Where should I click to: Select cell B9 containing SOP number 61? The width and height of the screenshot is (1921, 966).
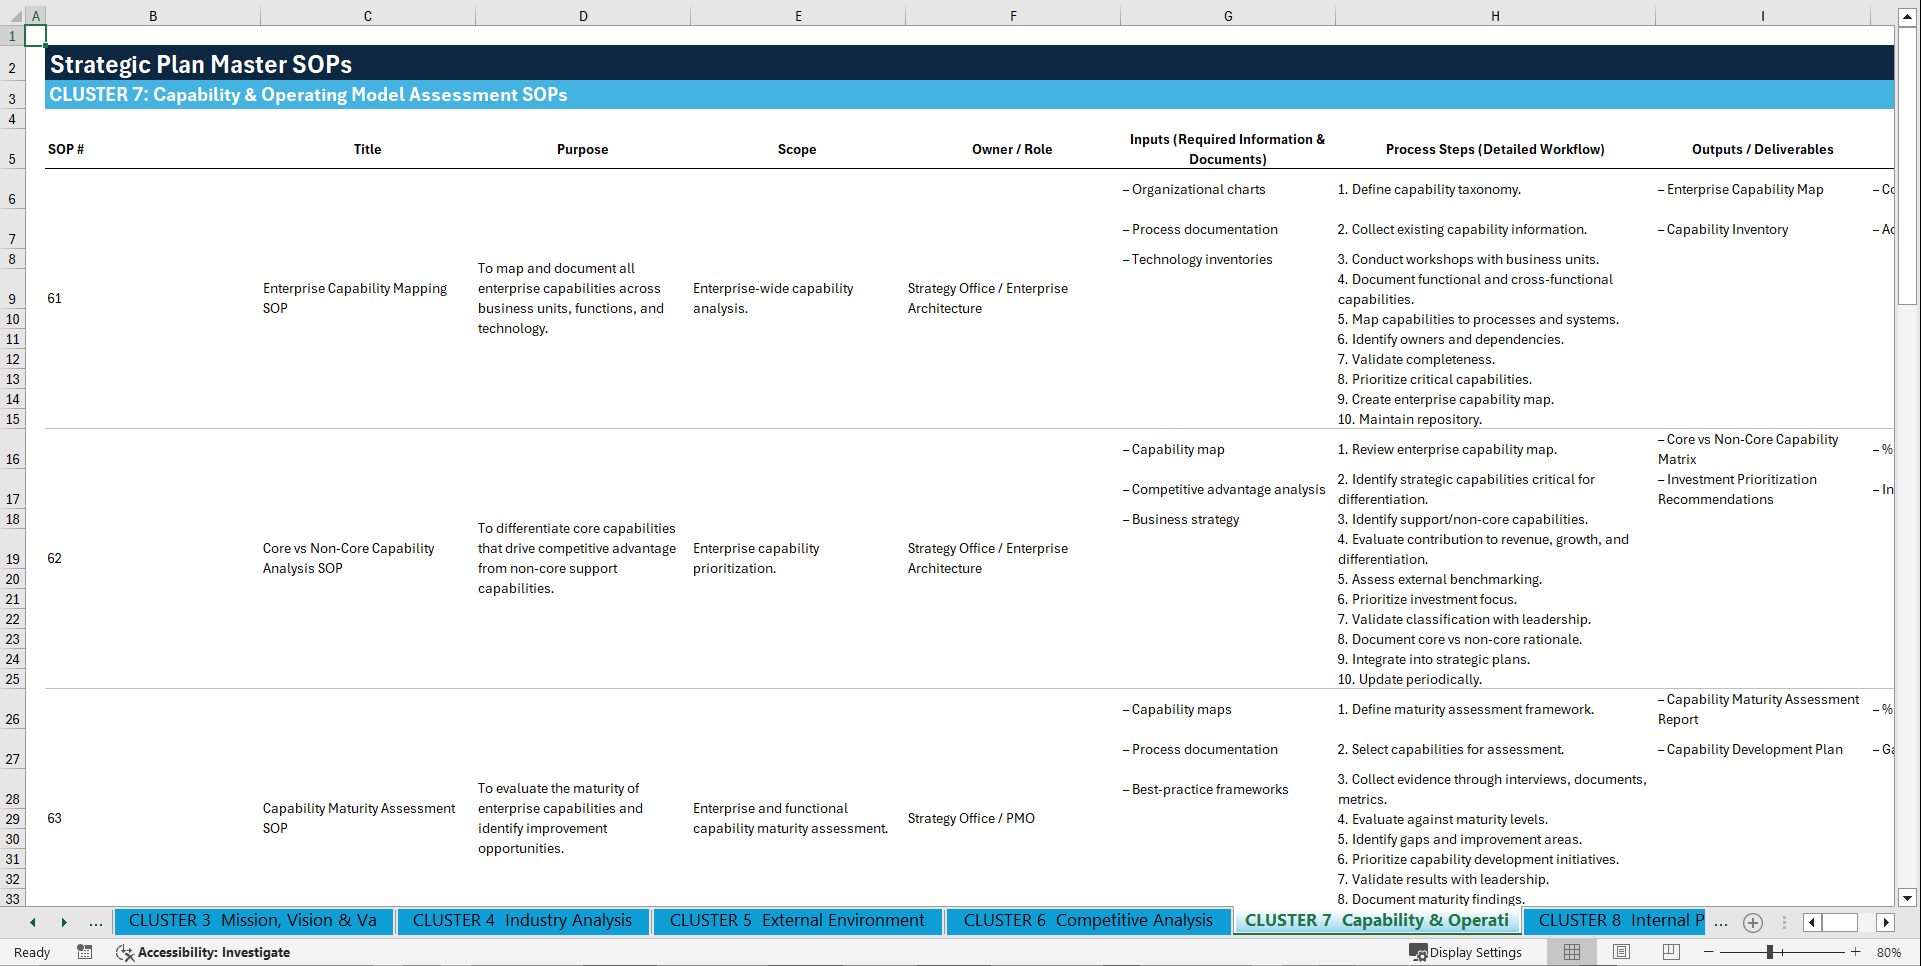coord(153,298)
